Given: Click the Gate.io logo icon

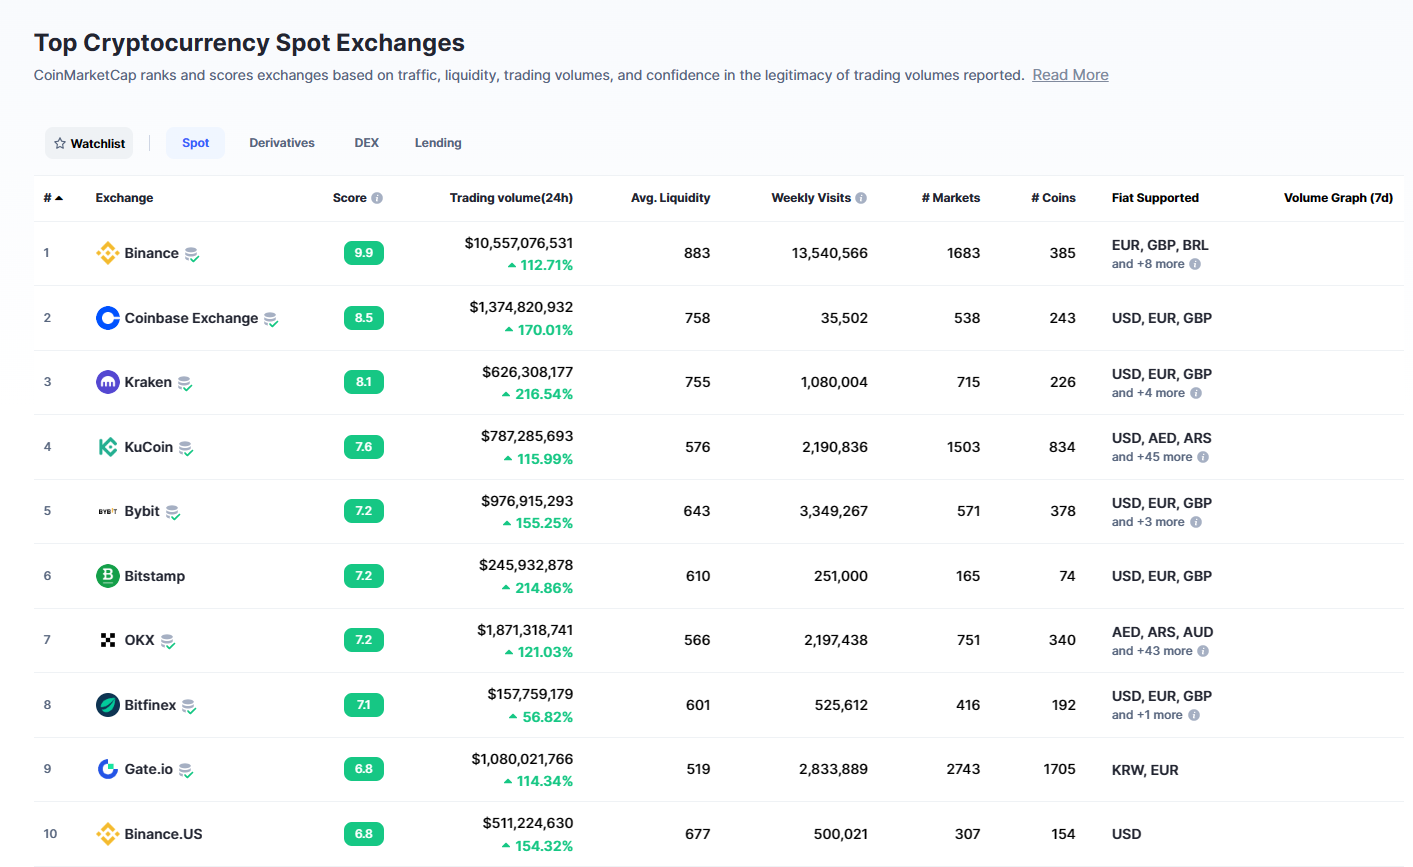Looking at the screenshot, I should point(107,769).
